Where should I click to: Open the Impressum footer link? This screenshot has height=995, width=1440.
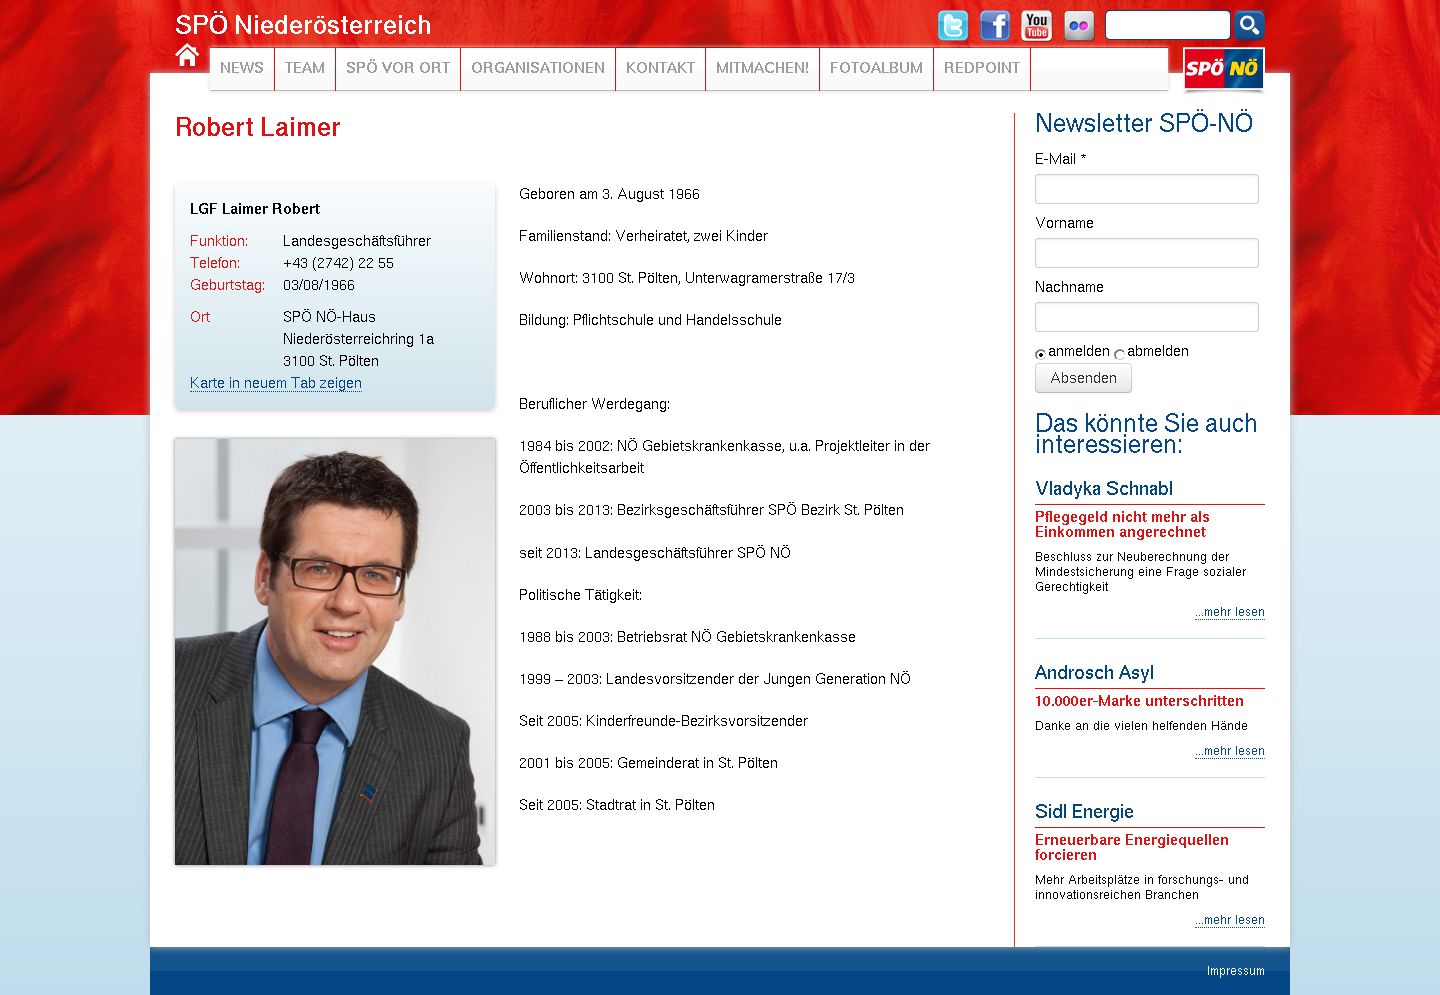[x=1235, y=971]
